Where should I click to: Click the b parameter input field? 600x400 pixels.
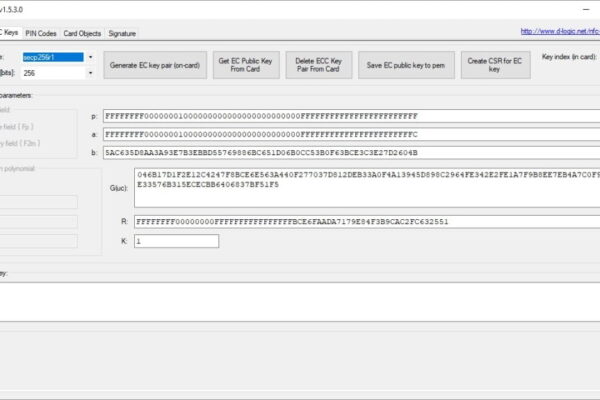coord(351,153)
